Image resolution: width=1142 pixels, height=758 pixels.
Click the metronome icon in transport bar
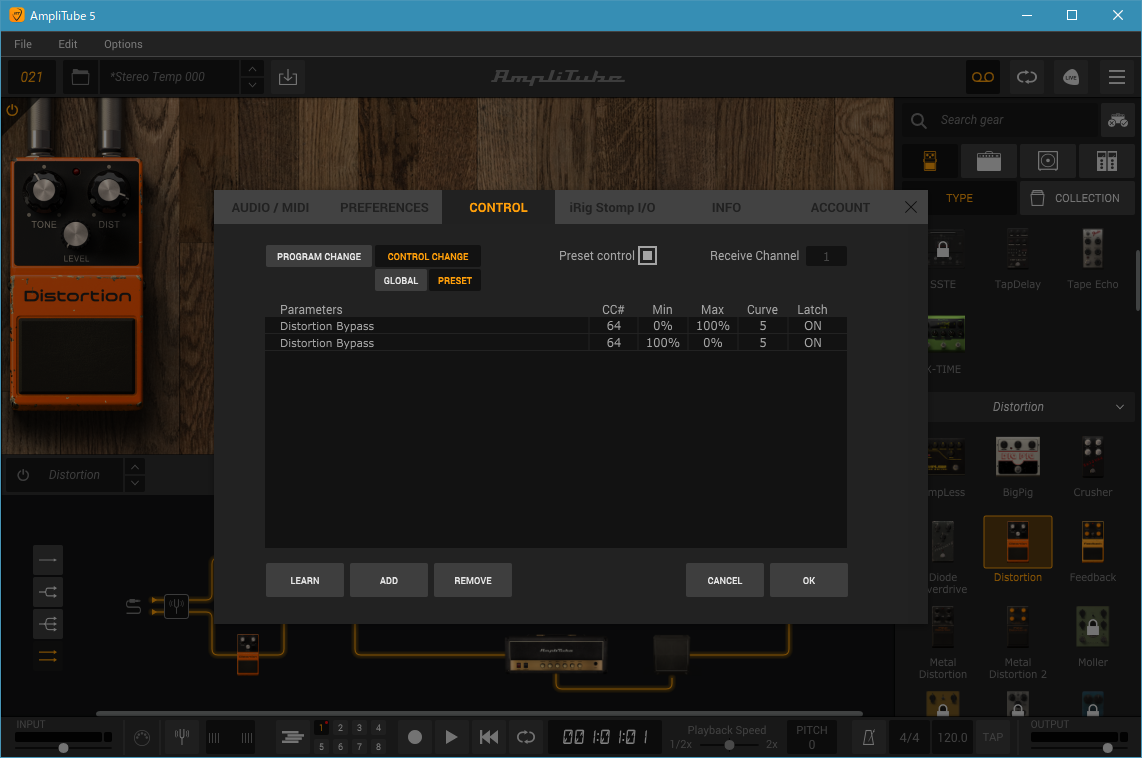868,738
